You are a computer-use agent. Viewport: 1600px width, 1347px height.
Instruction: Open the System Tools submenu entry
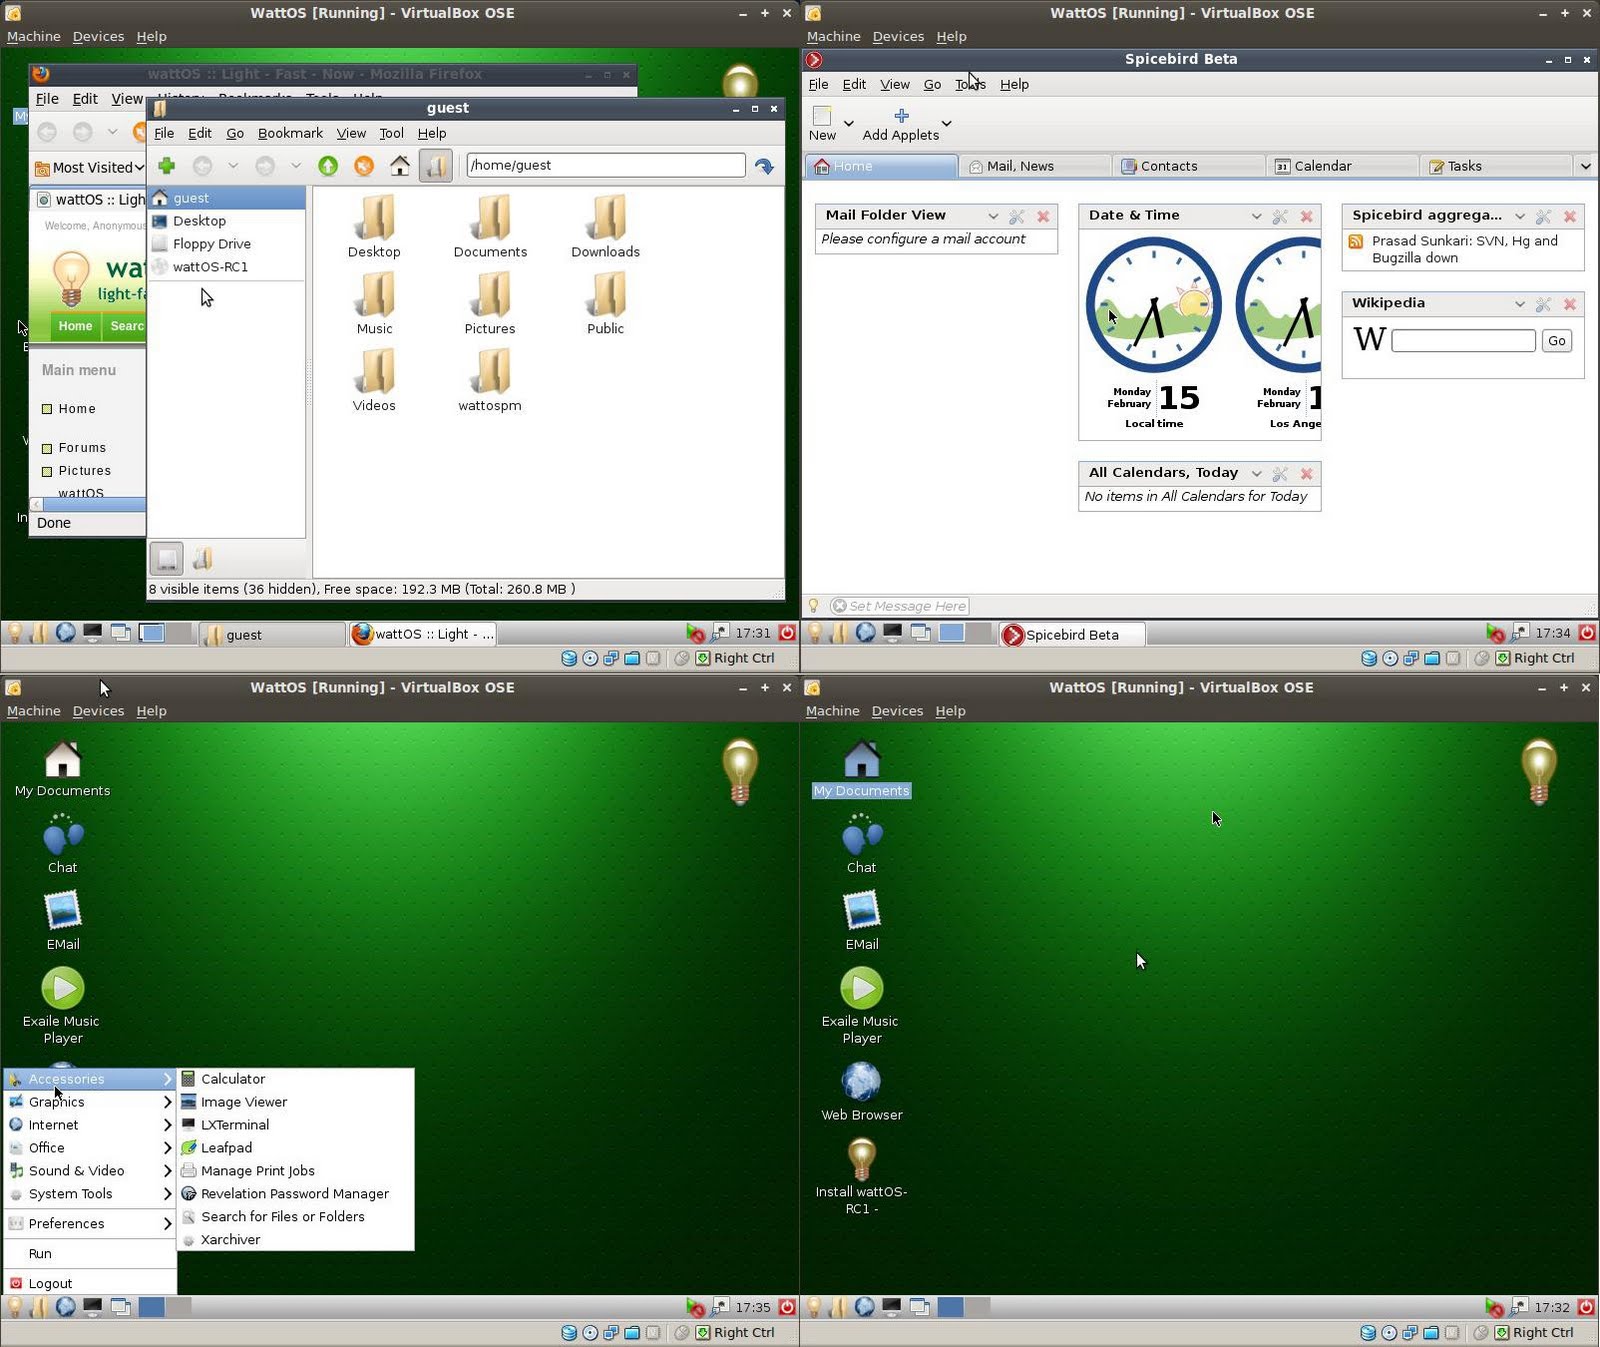tap(90, 1194)
